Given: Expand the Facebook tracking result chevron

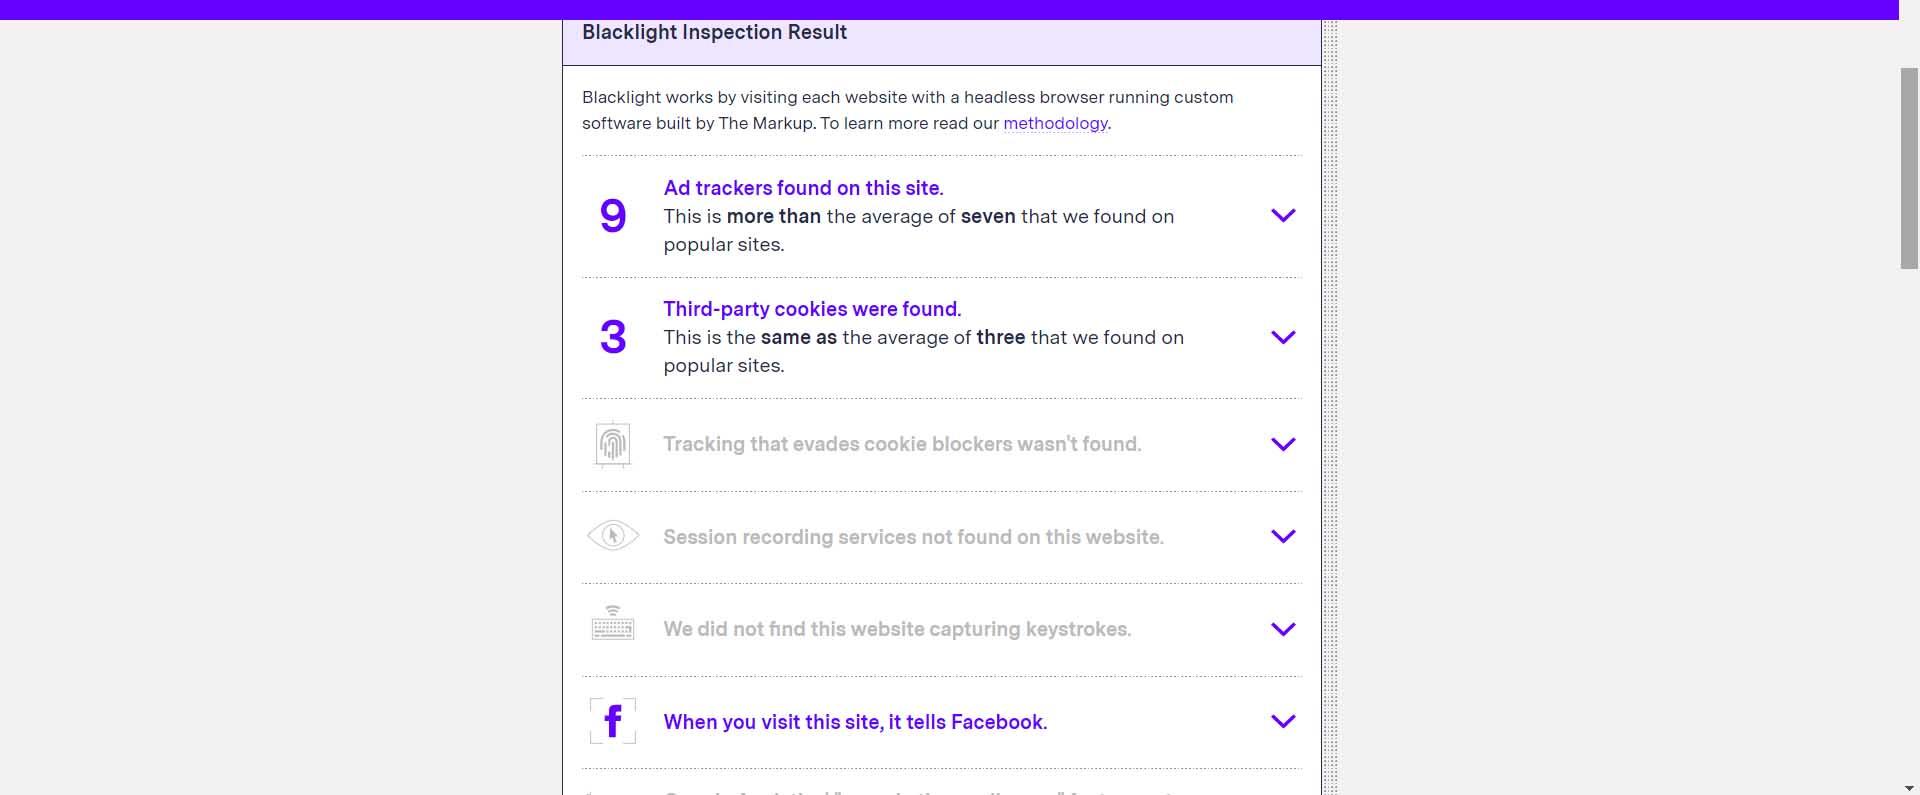Looking at the screenshot, I should pos(1282,721).
